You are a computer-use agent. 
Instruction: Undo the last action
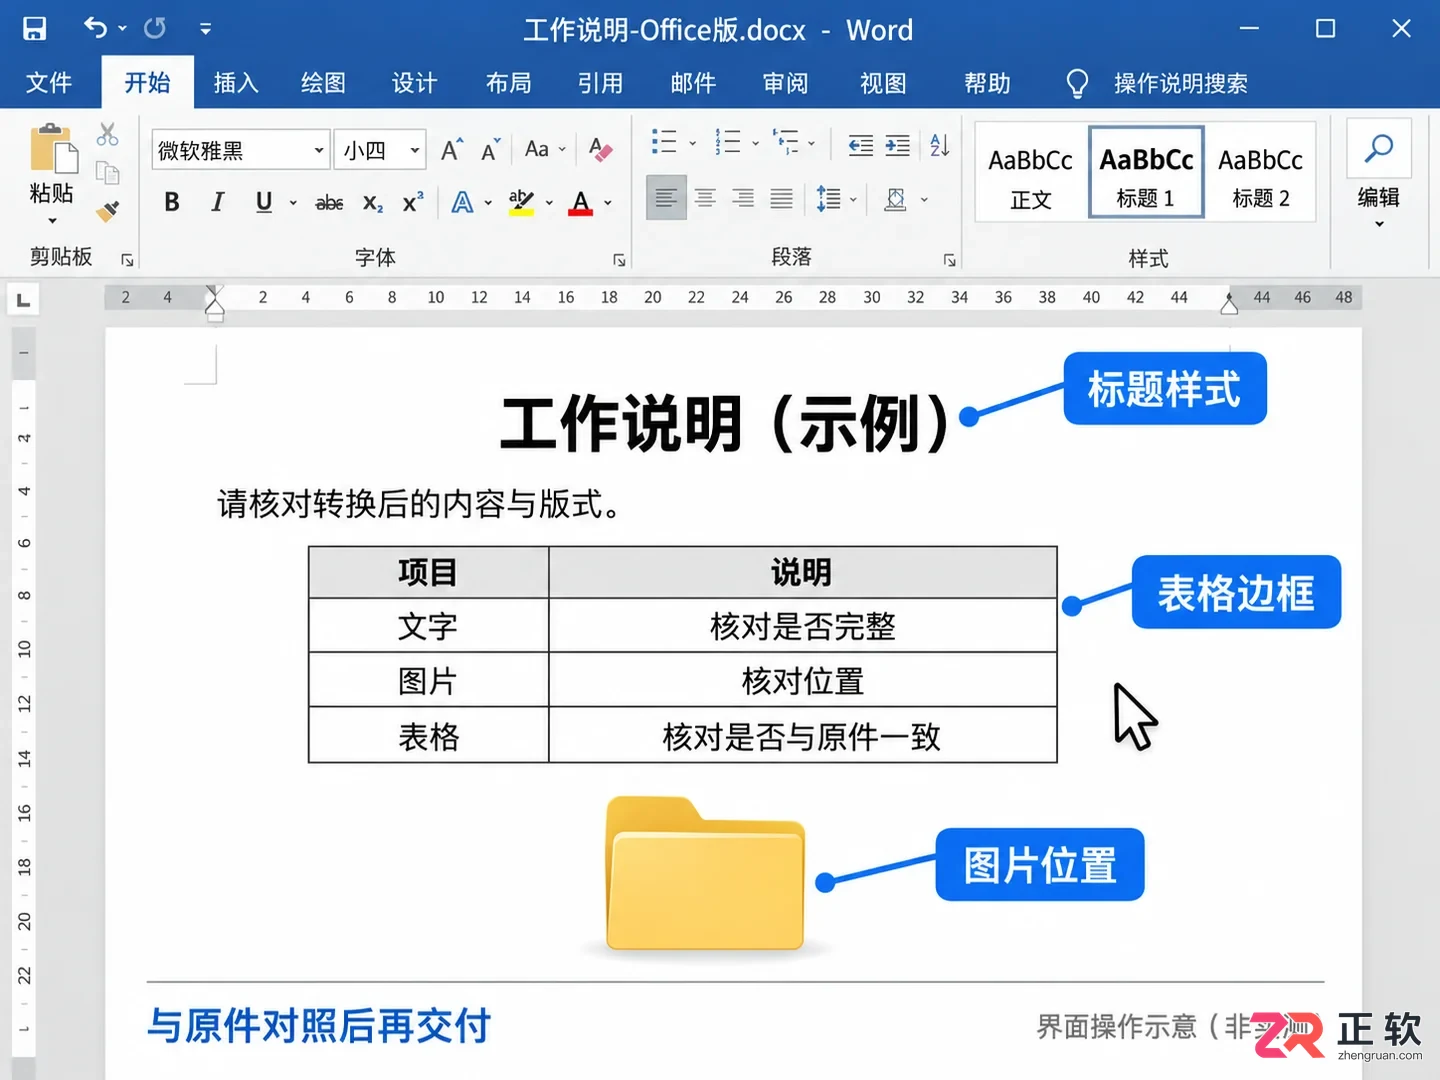tap(95, 28)
